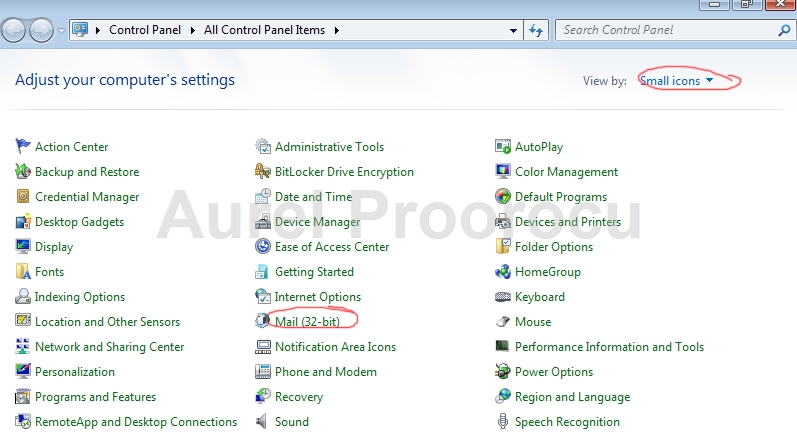Open the Internet Options link

(318, 297)
